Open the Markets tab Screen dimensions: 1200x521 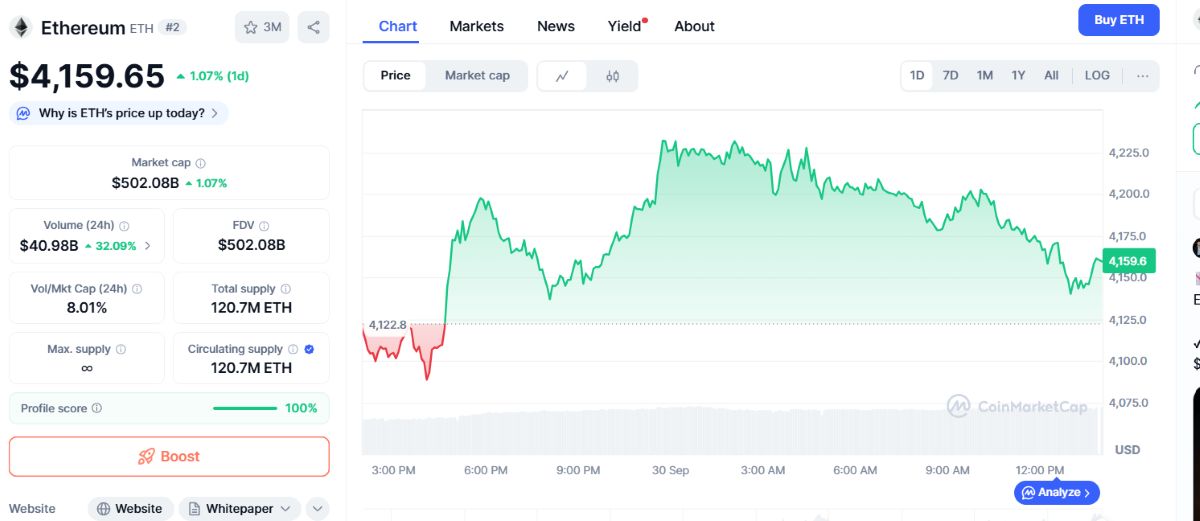[476, 26]
